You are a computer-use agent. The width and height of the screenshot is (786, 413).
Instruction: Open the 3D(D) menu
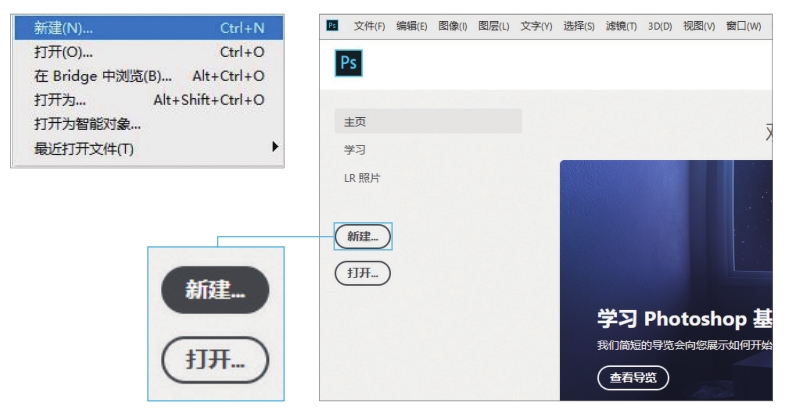(660, 26)
